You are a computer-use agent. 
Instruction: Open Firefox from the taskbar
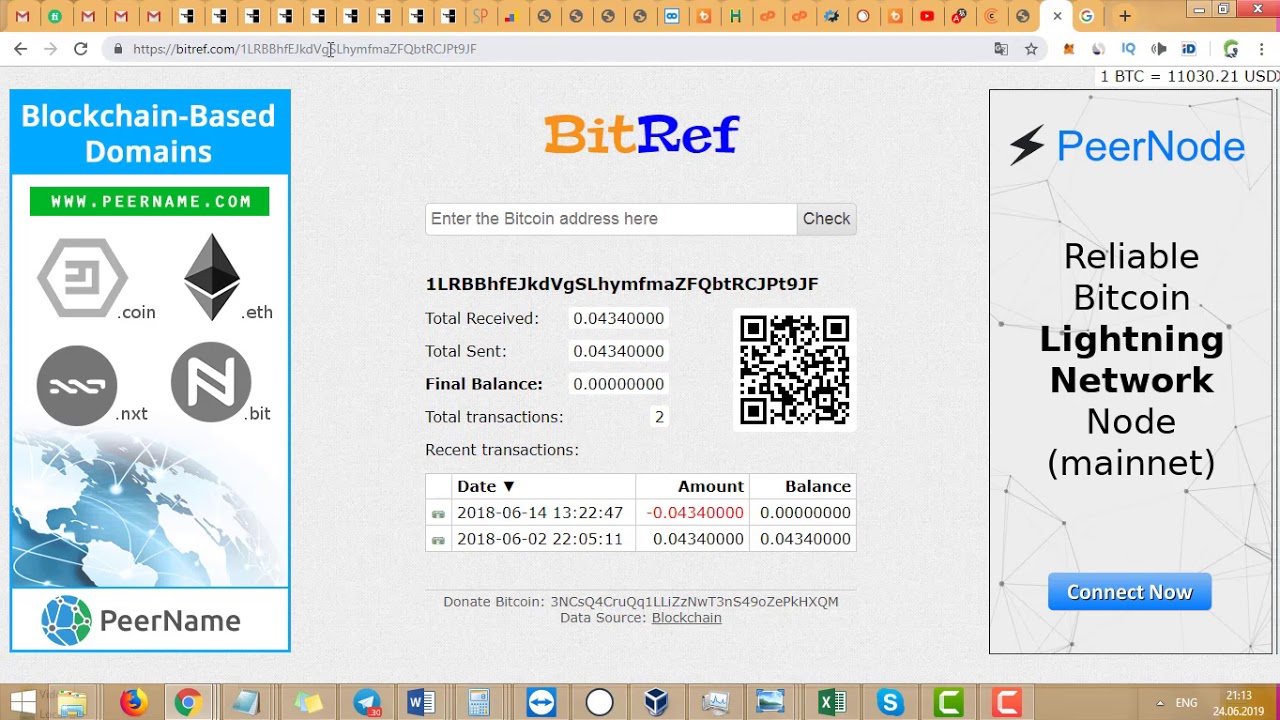[133, 703]
